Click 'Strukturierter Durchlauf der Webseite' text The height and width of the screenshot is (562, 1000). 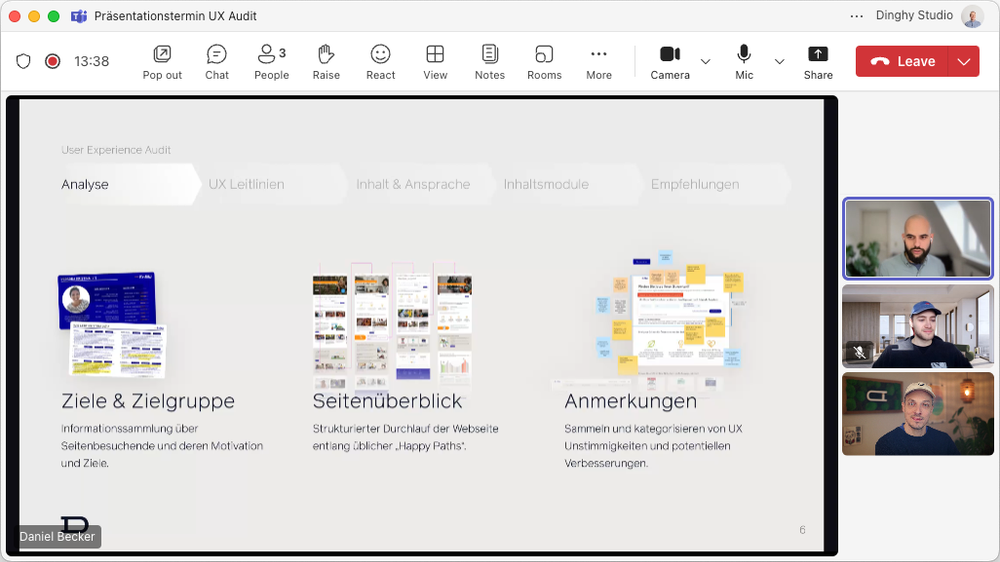pos(406,429)
